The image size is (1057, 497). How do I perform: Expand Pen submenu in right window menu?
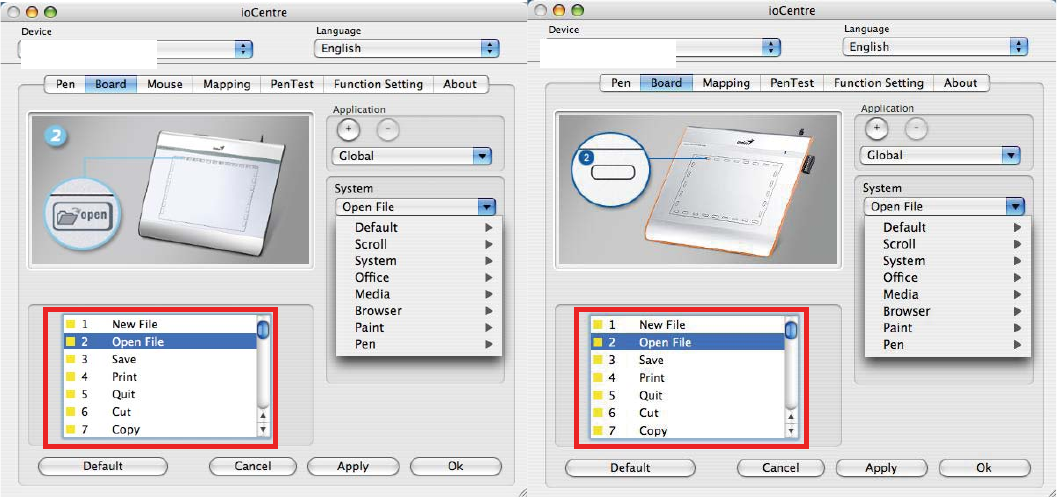point(947,344)
